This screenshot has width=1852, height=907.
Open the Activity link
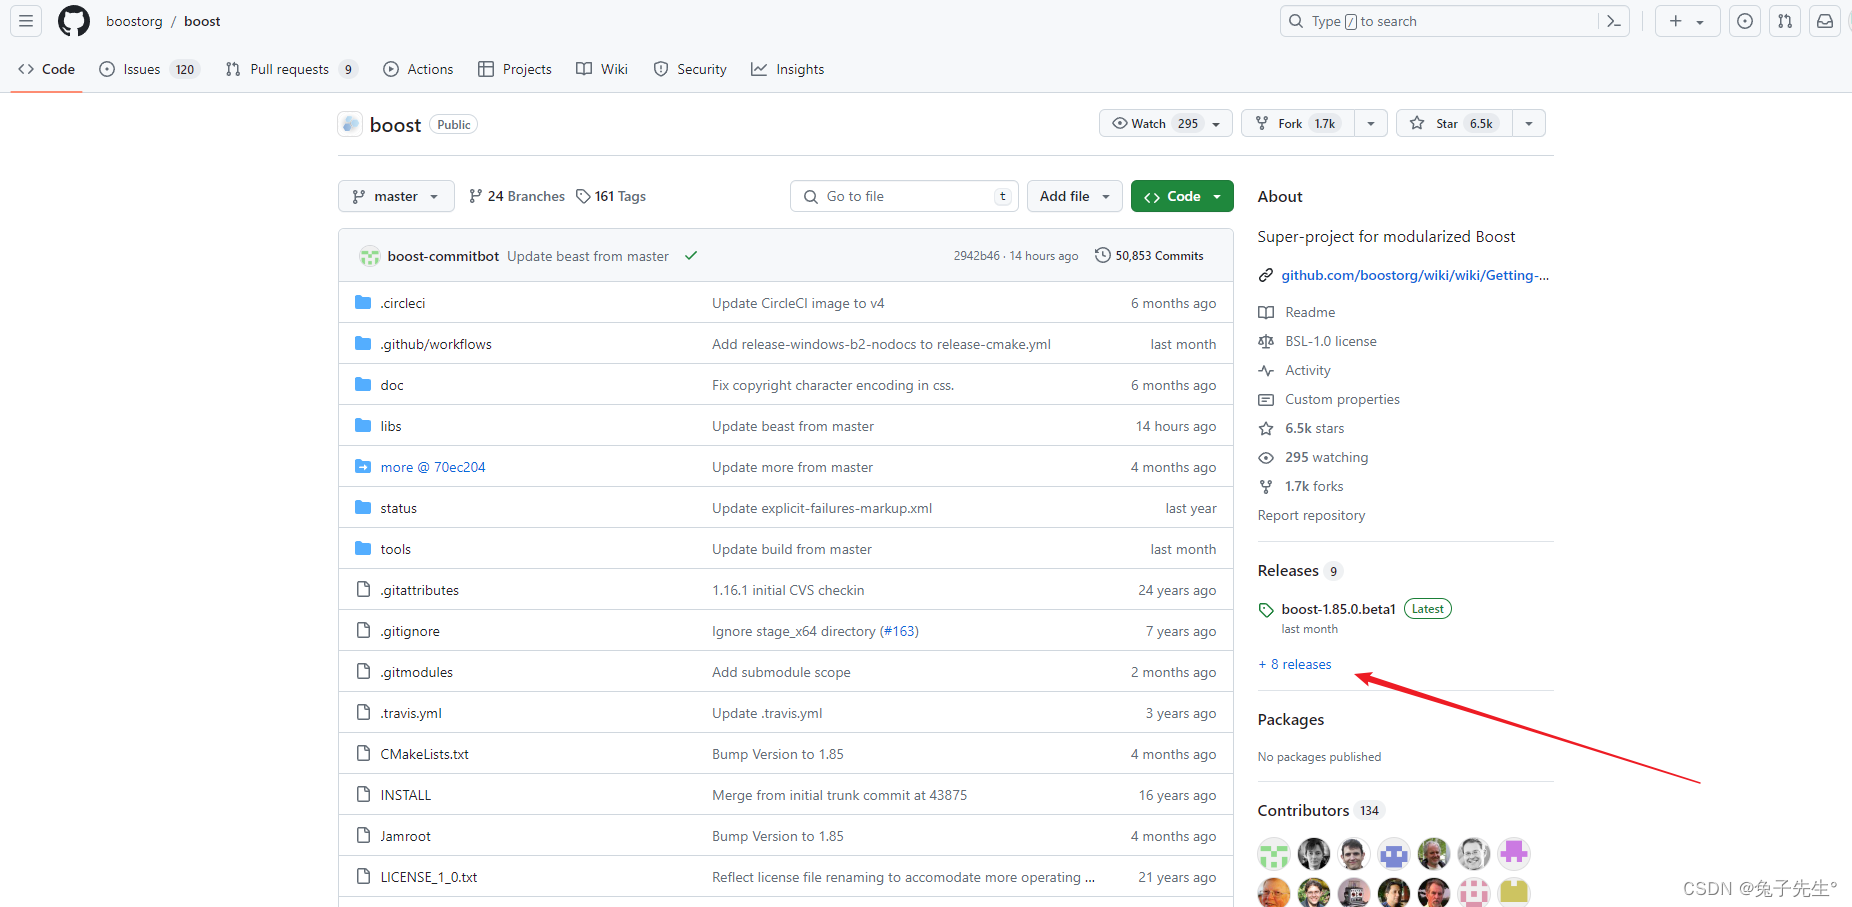(1308, 370)
